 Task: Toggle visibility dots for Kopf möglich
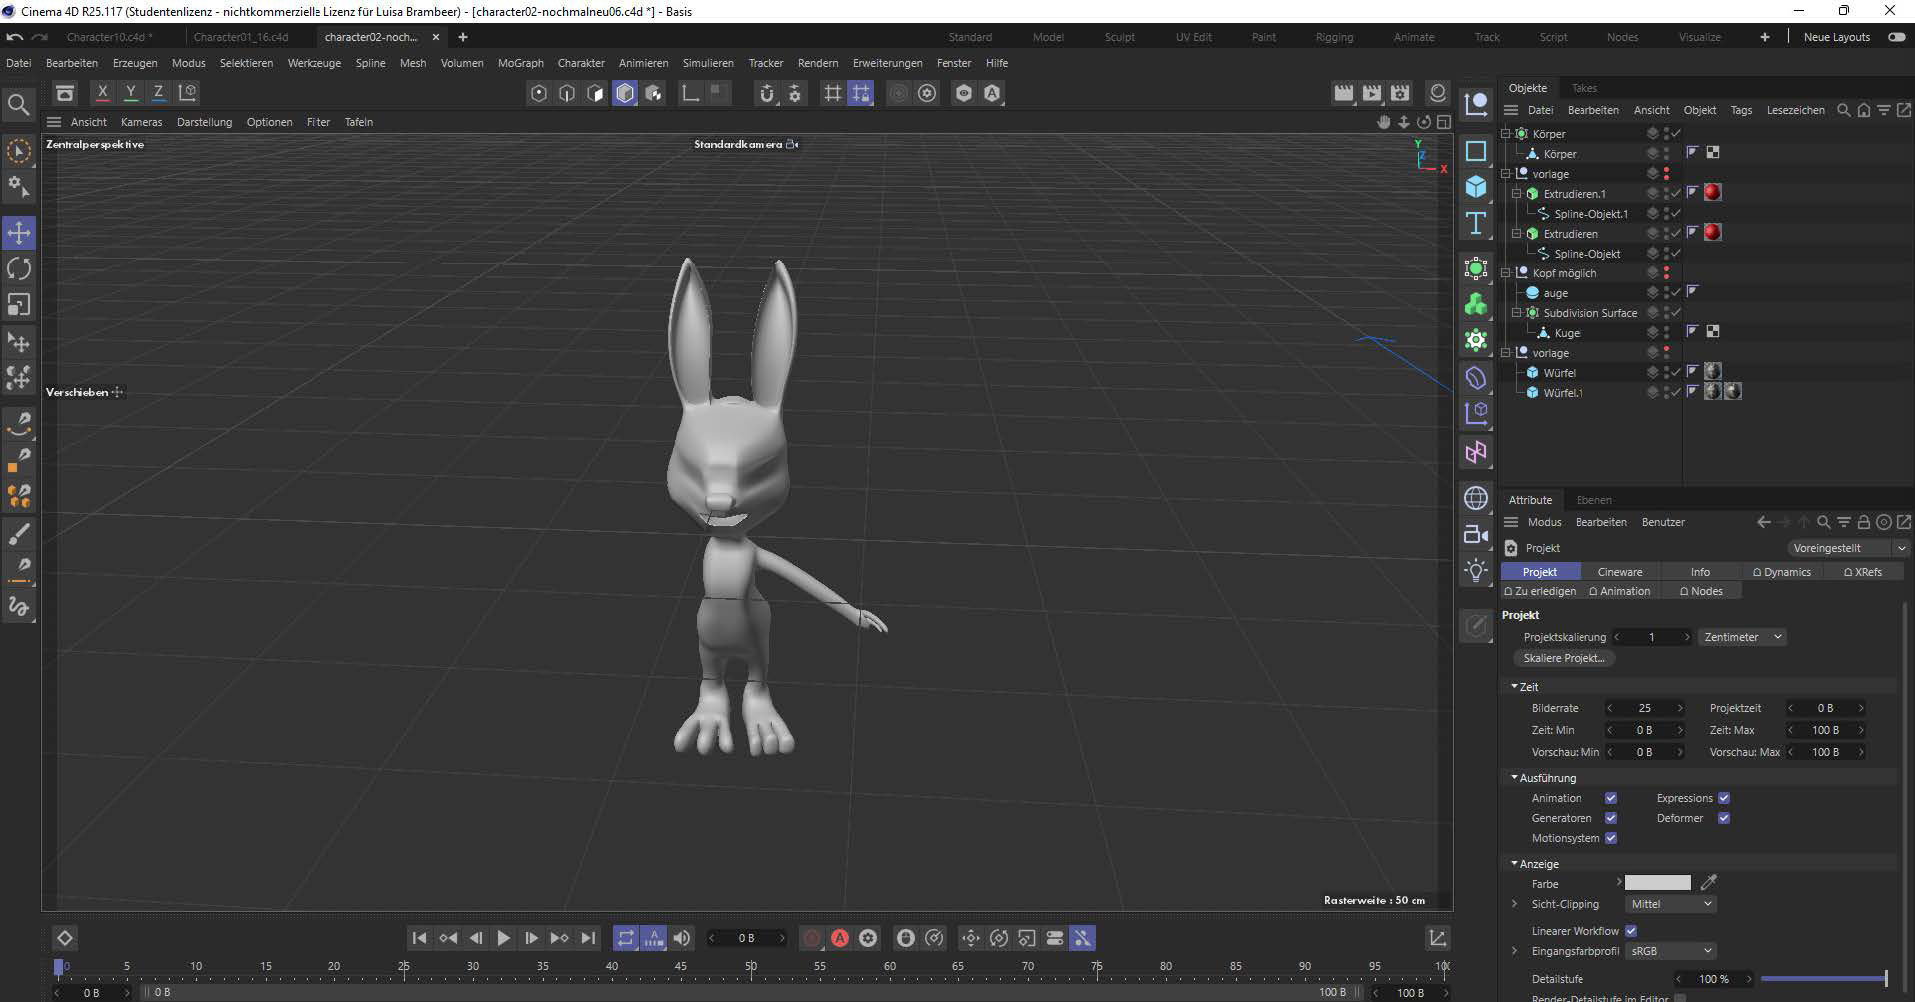pos(1666,273)
